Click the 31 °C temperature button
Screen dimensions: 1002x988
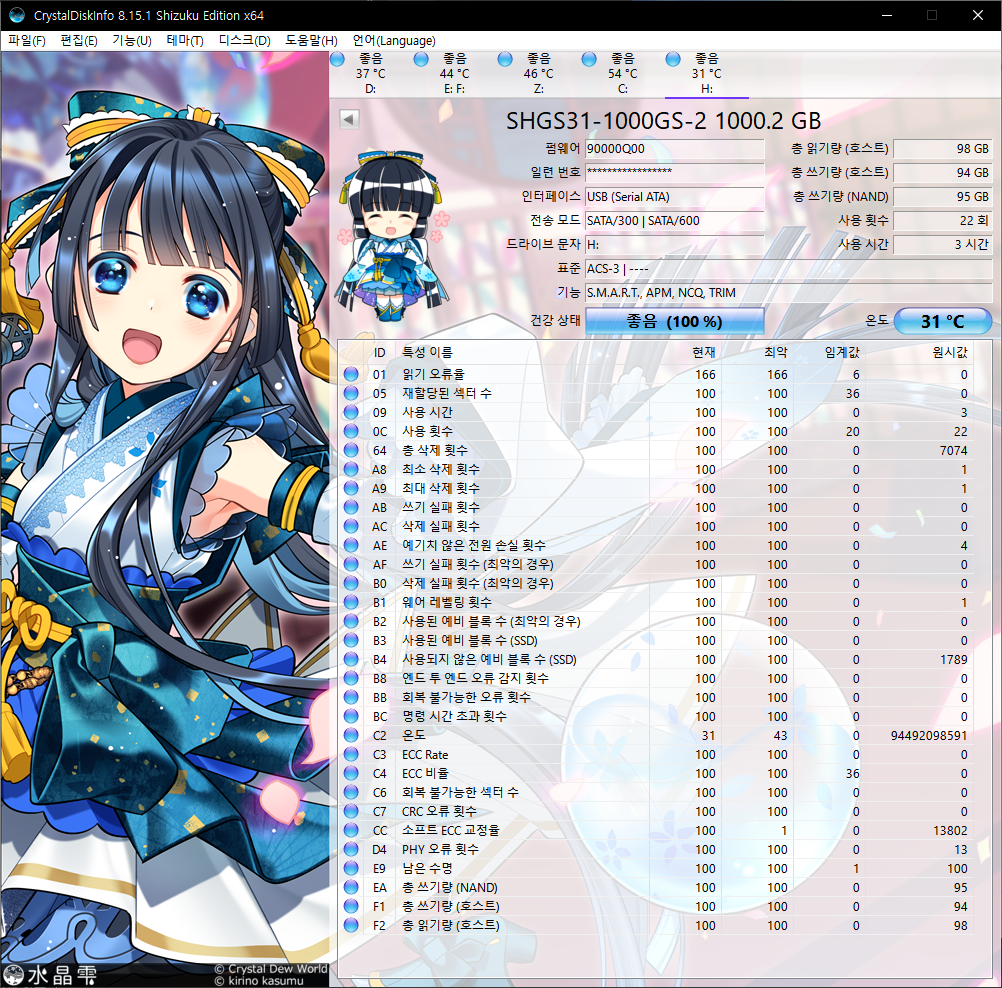tap(943, 321)
